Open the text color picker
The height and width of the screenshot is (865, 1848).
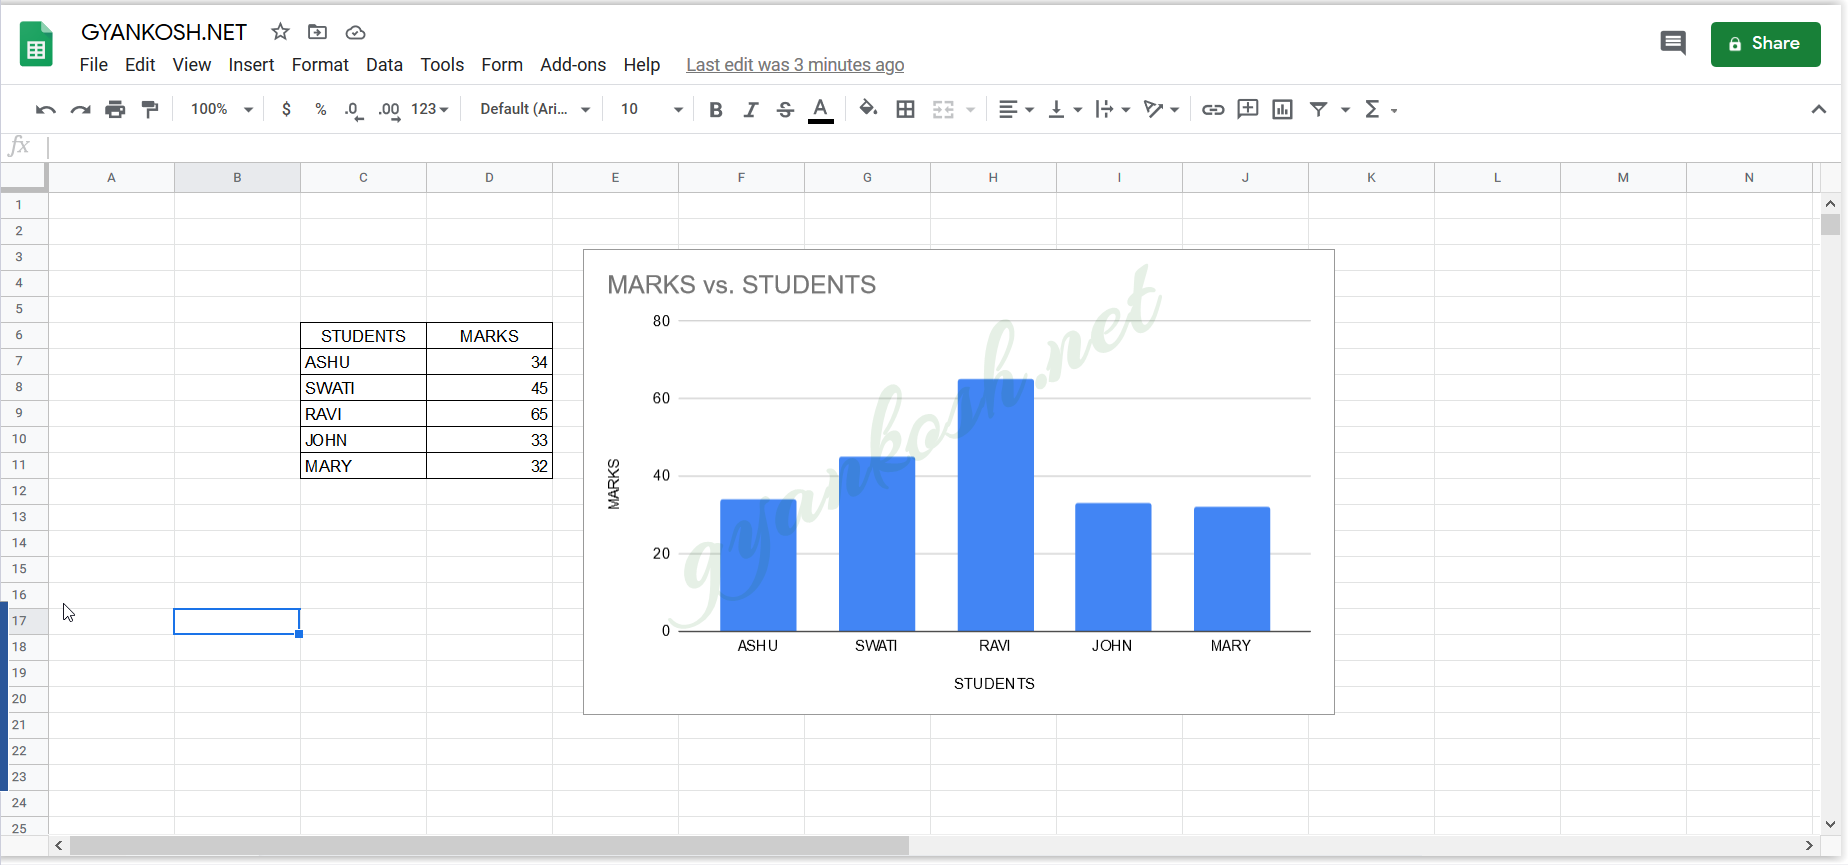coord(820,109)
